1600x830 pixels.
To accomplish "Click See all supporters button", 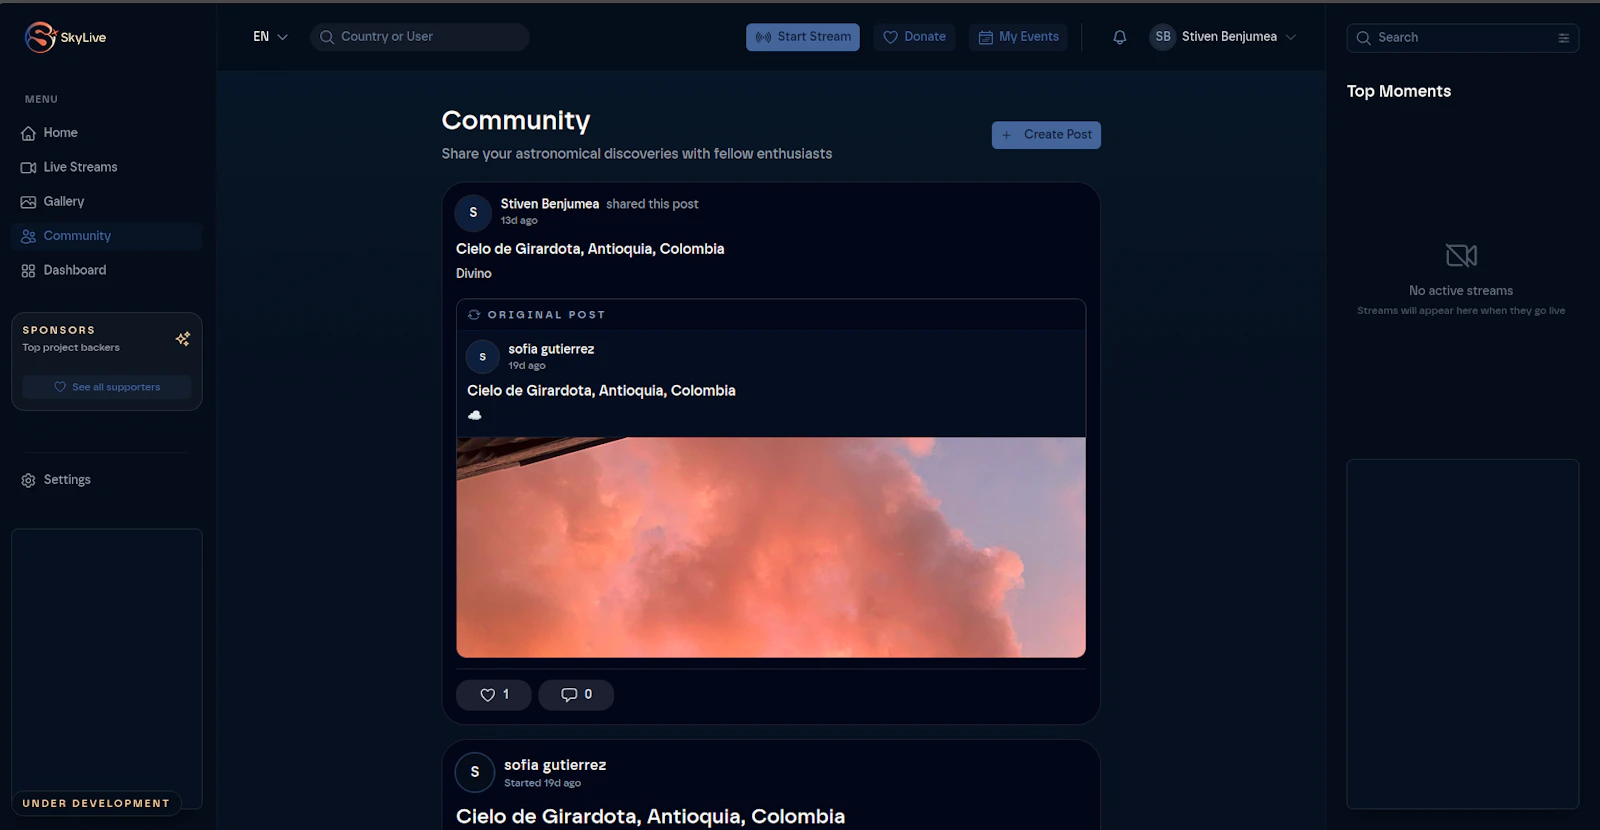I will click(107, 387).
